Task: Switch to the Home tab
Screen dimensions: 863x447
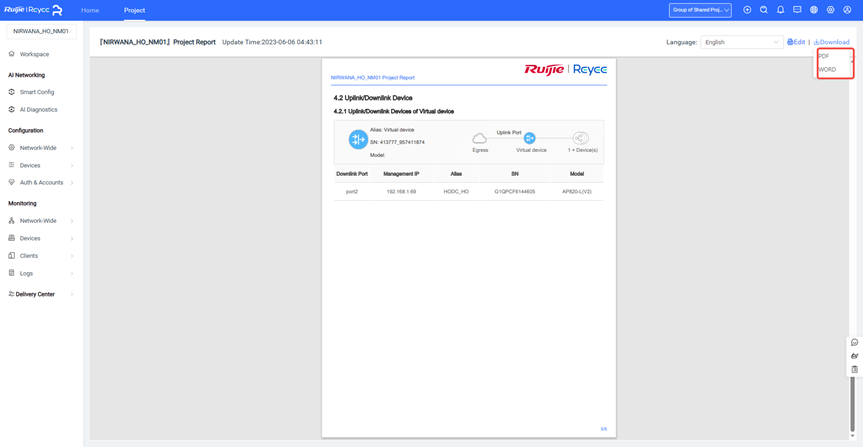Action: tap(90, 10)
